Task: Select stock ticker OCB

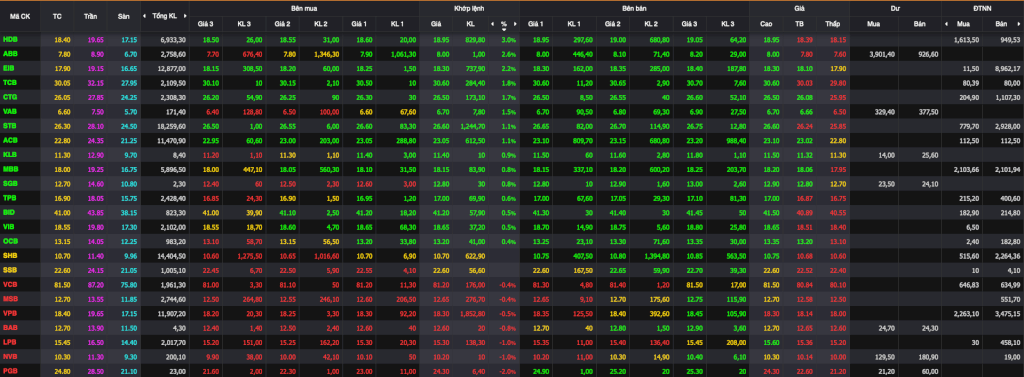Action: pos(10,240)
